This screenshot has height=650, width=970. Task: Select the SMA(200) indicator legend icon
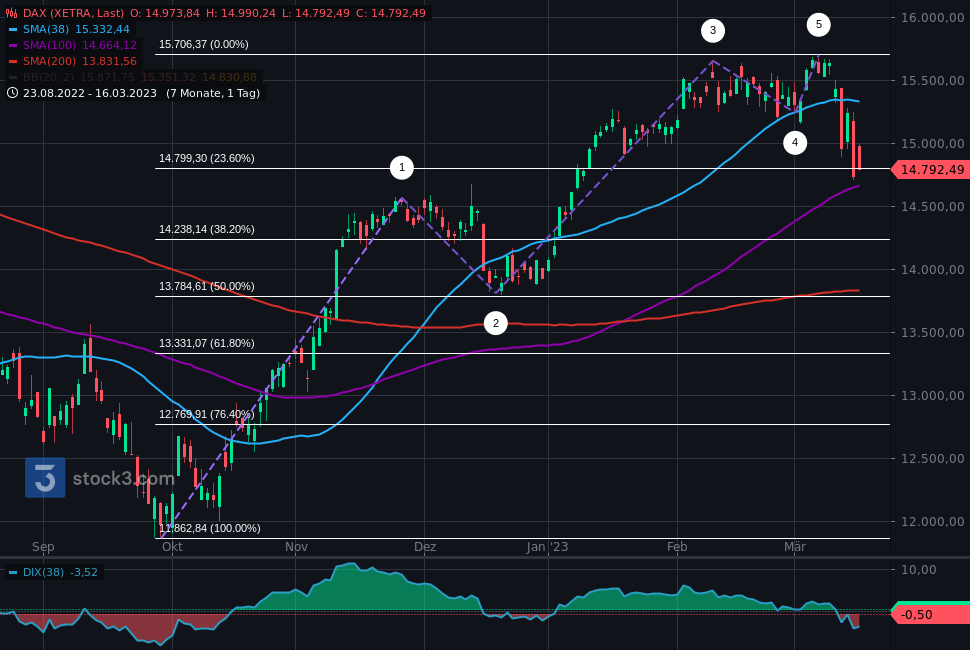click(12, 59)
